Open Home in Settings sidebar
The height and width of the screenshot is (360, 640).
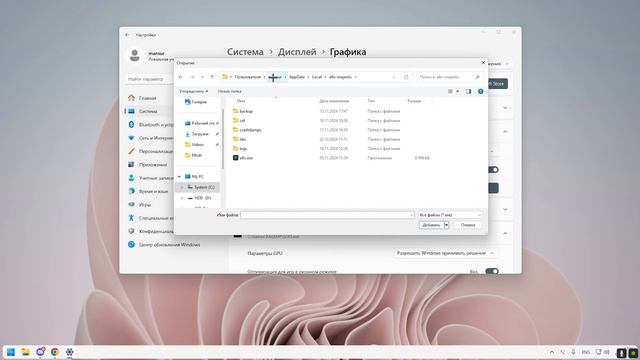pyautogui.click(x=147, y=98)
